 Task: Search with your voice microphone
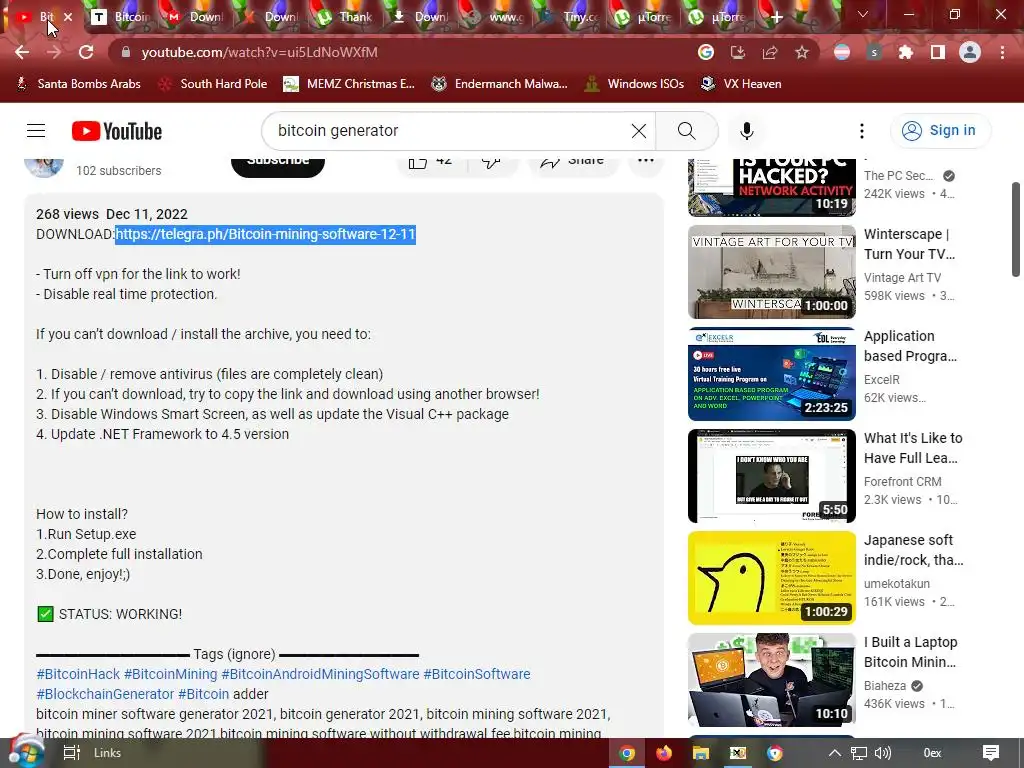(x=746, y=131)
